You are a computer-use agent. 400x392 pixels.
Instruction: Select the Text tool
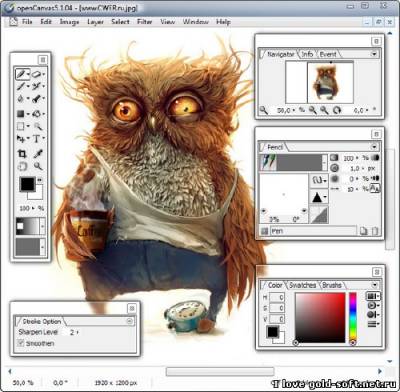point(36,139)
